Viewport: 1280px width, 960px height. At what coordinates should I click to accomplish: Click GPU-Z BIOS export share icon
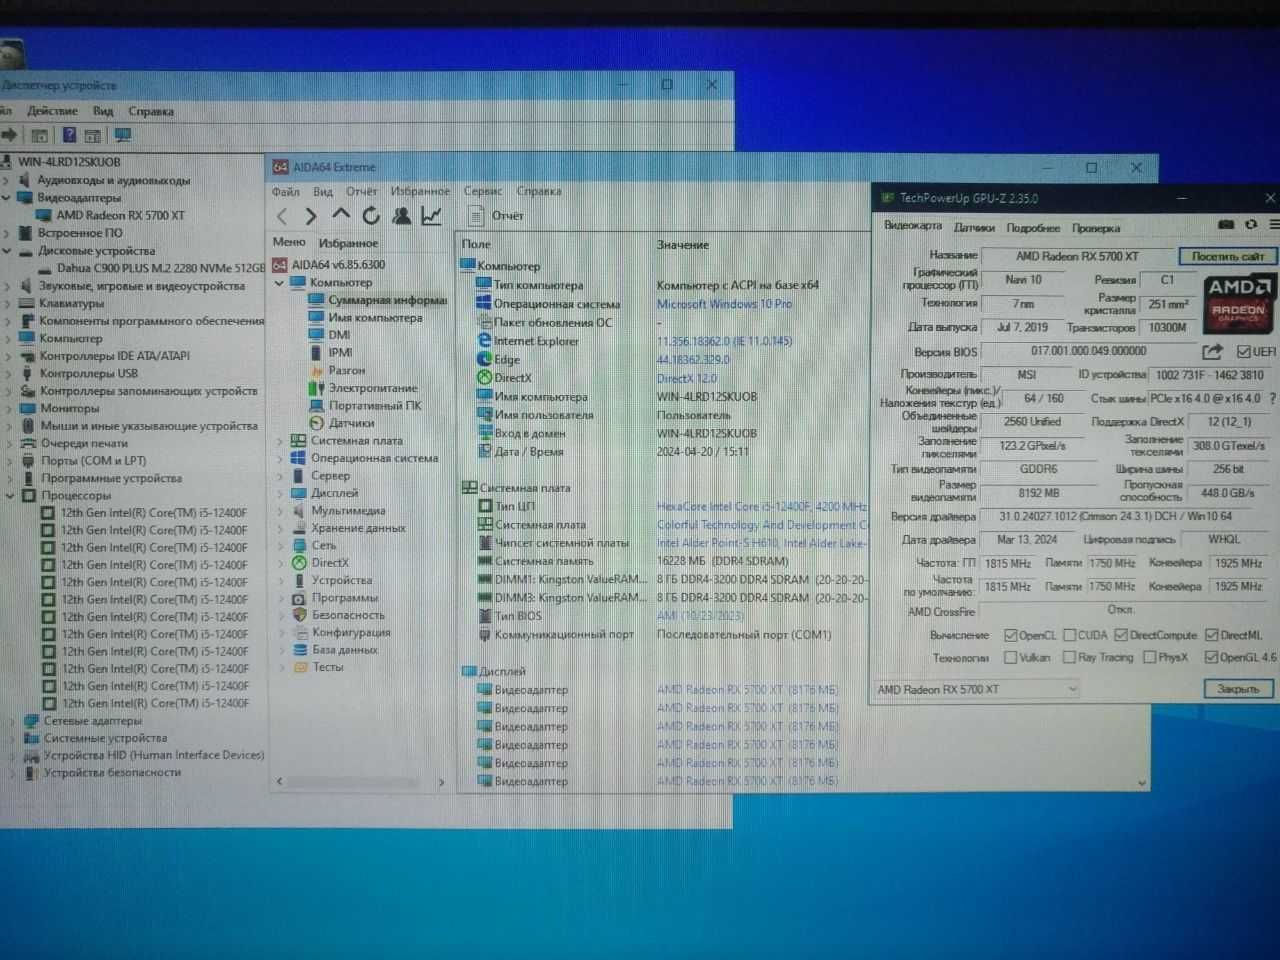tap(1212, 351)
